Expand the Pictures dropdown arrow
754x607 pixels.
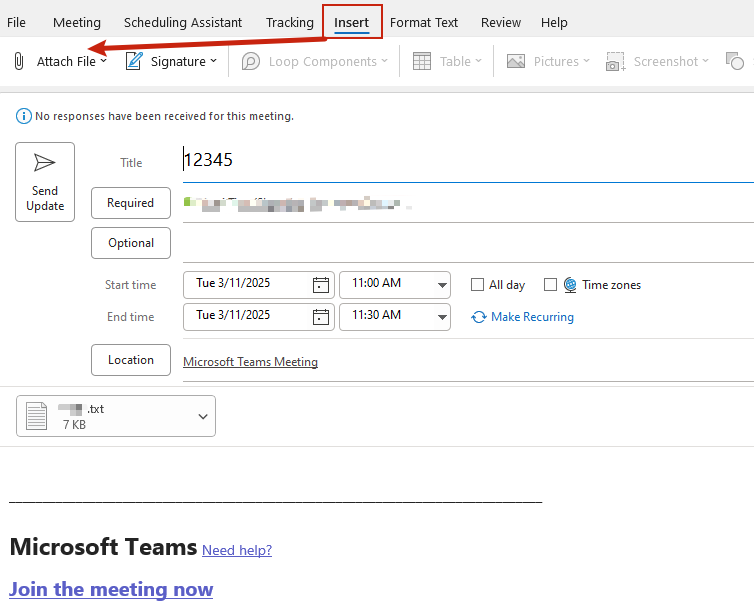click(586, 61)
